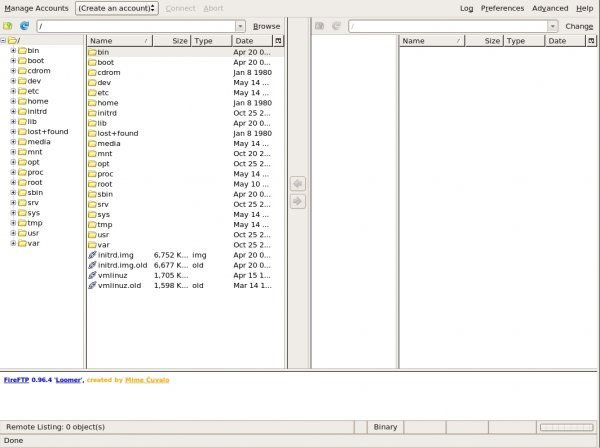600x448 pixels.
Task: Open the Advanced menu
Action: (550, 8)
